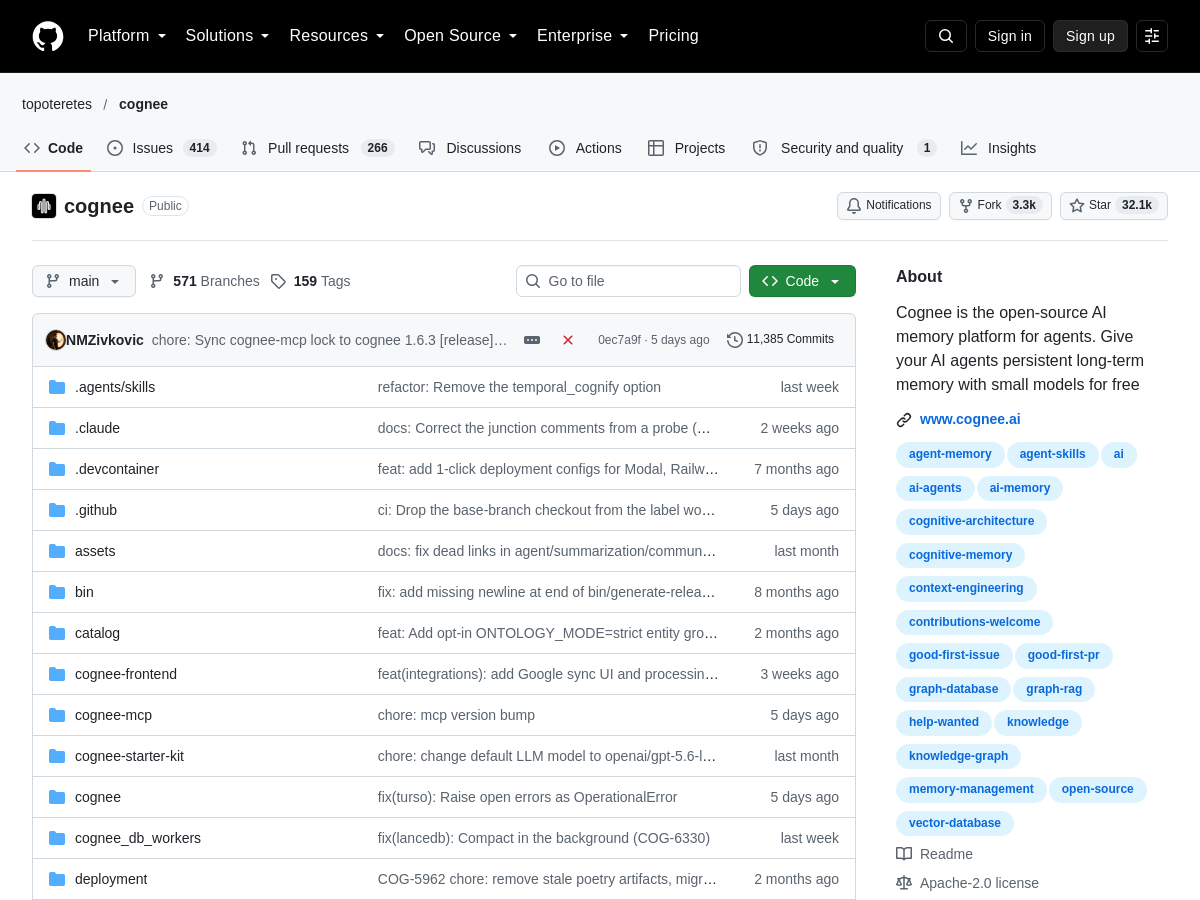Expand the commit message ellipsis
Screen dimensions: 1200x900
point(532,340)
